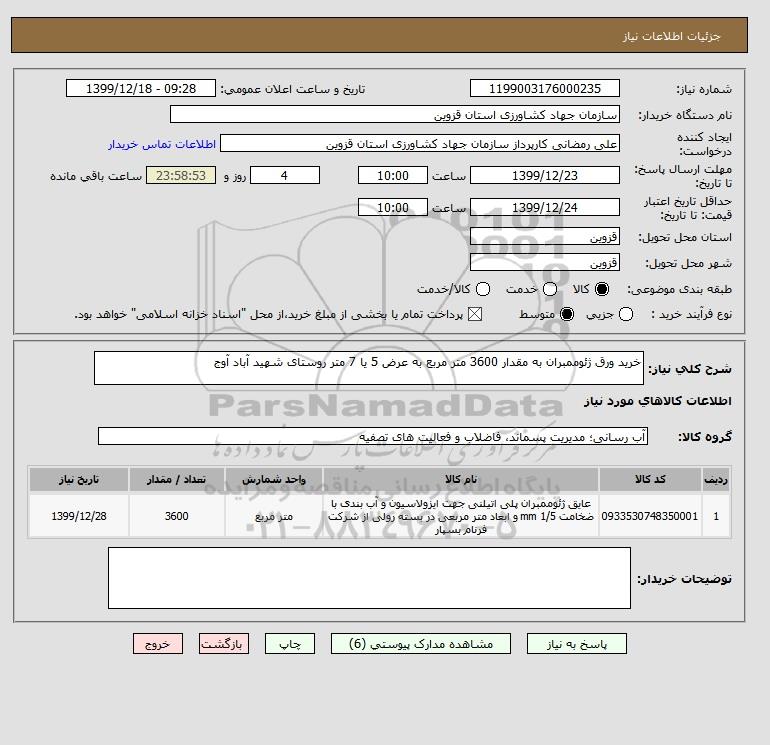Click the price validity date 1399/12/24
The height and width of the screenshot is (745, 770).
point(545,207)
